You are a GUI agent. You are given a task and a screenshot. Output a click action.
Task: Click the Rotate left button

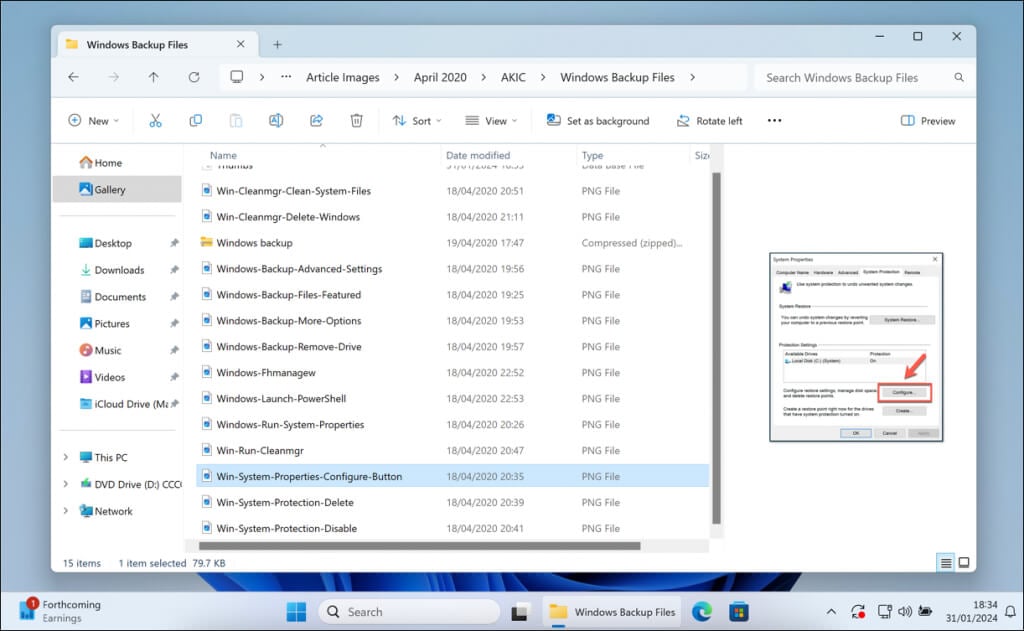[x=709, y=121]
